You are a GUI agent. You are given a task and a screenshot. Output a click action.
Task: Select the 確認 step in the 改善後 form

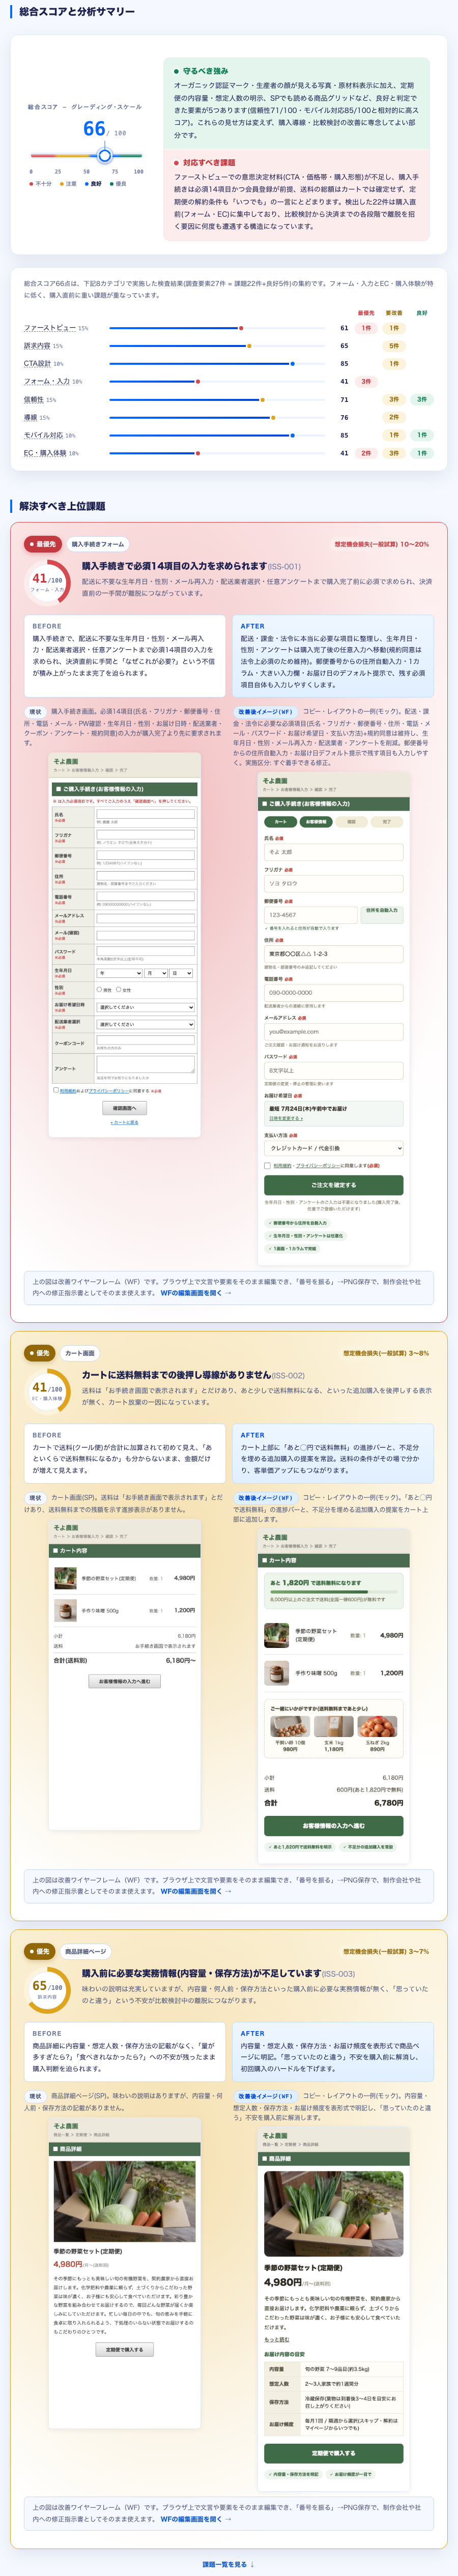(351, 822)
